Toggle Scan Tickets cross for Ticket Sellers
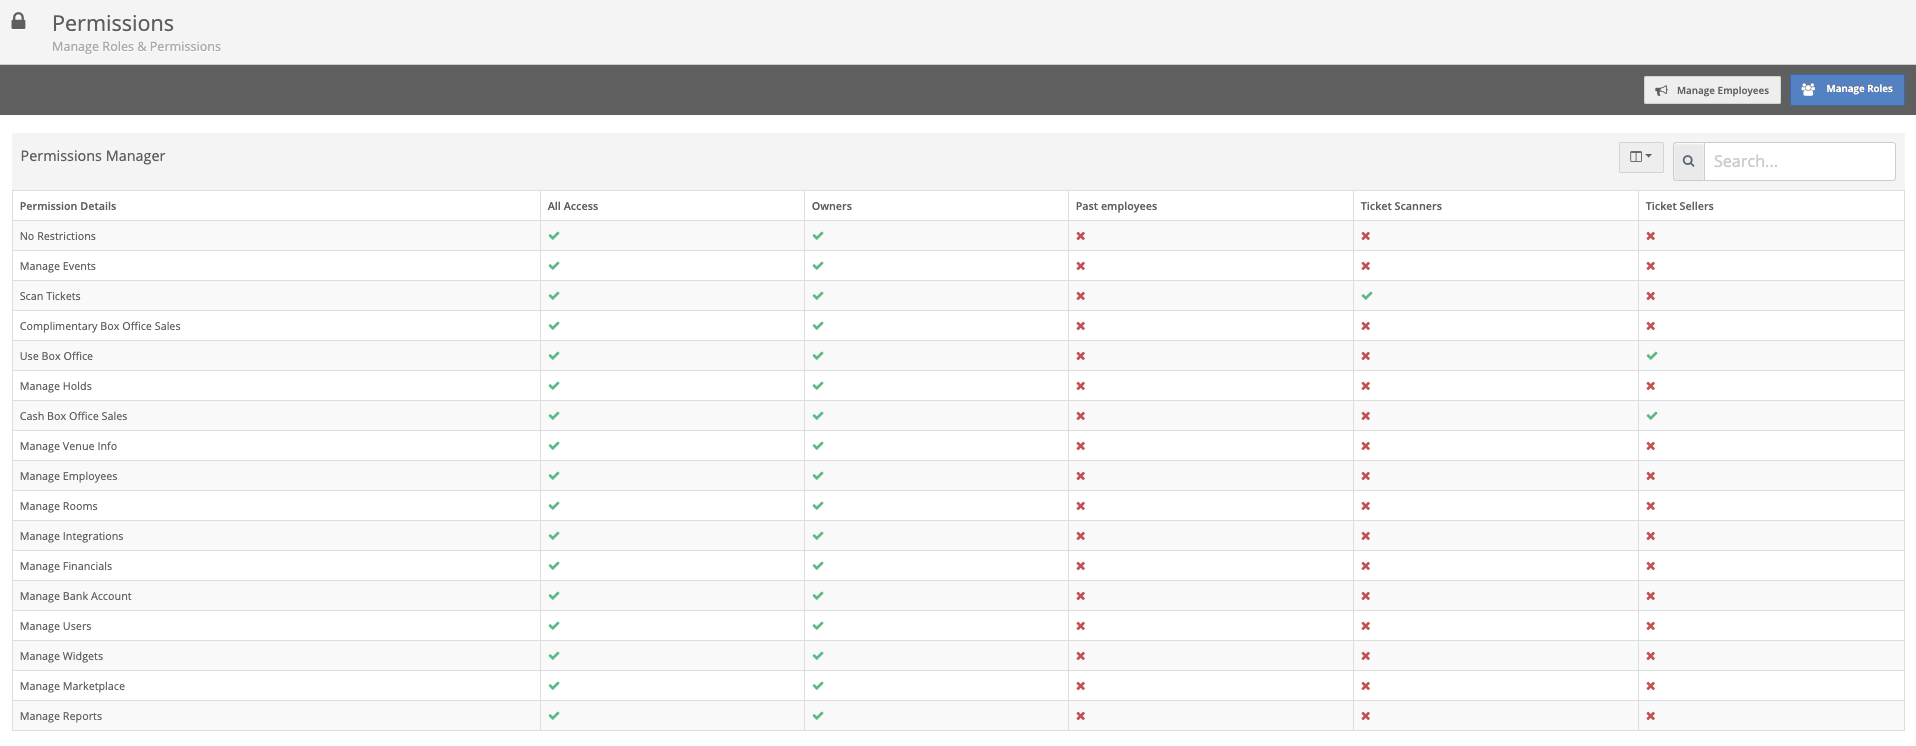Screen dimensions: 1916x746 pyautogui.click(x=1651, y=296)
